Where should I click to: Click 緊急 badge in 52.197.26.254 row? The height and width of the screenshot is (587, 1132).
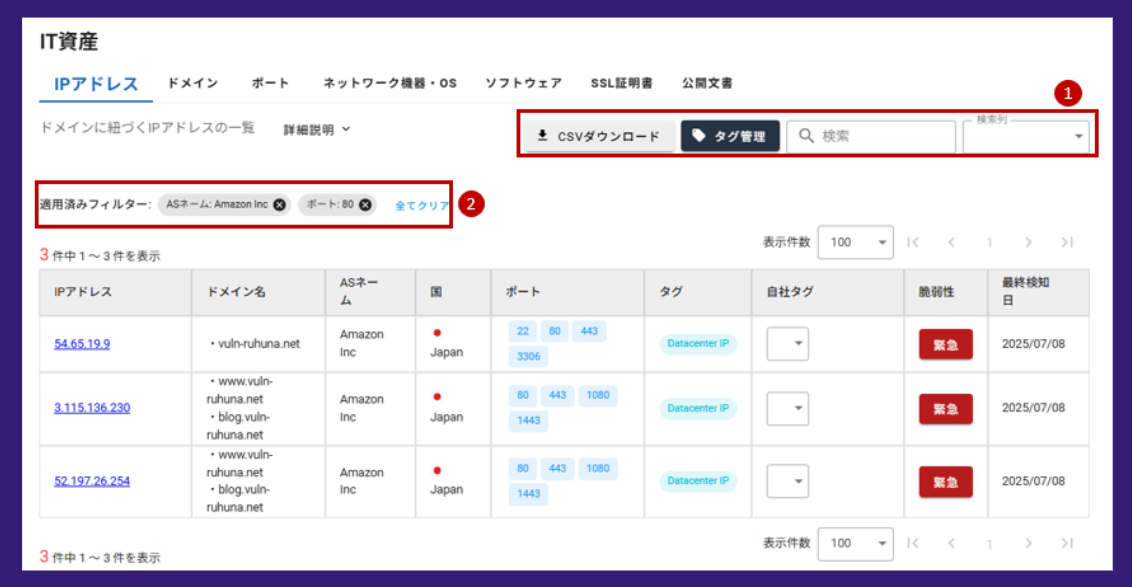[x=945, y=482]
